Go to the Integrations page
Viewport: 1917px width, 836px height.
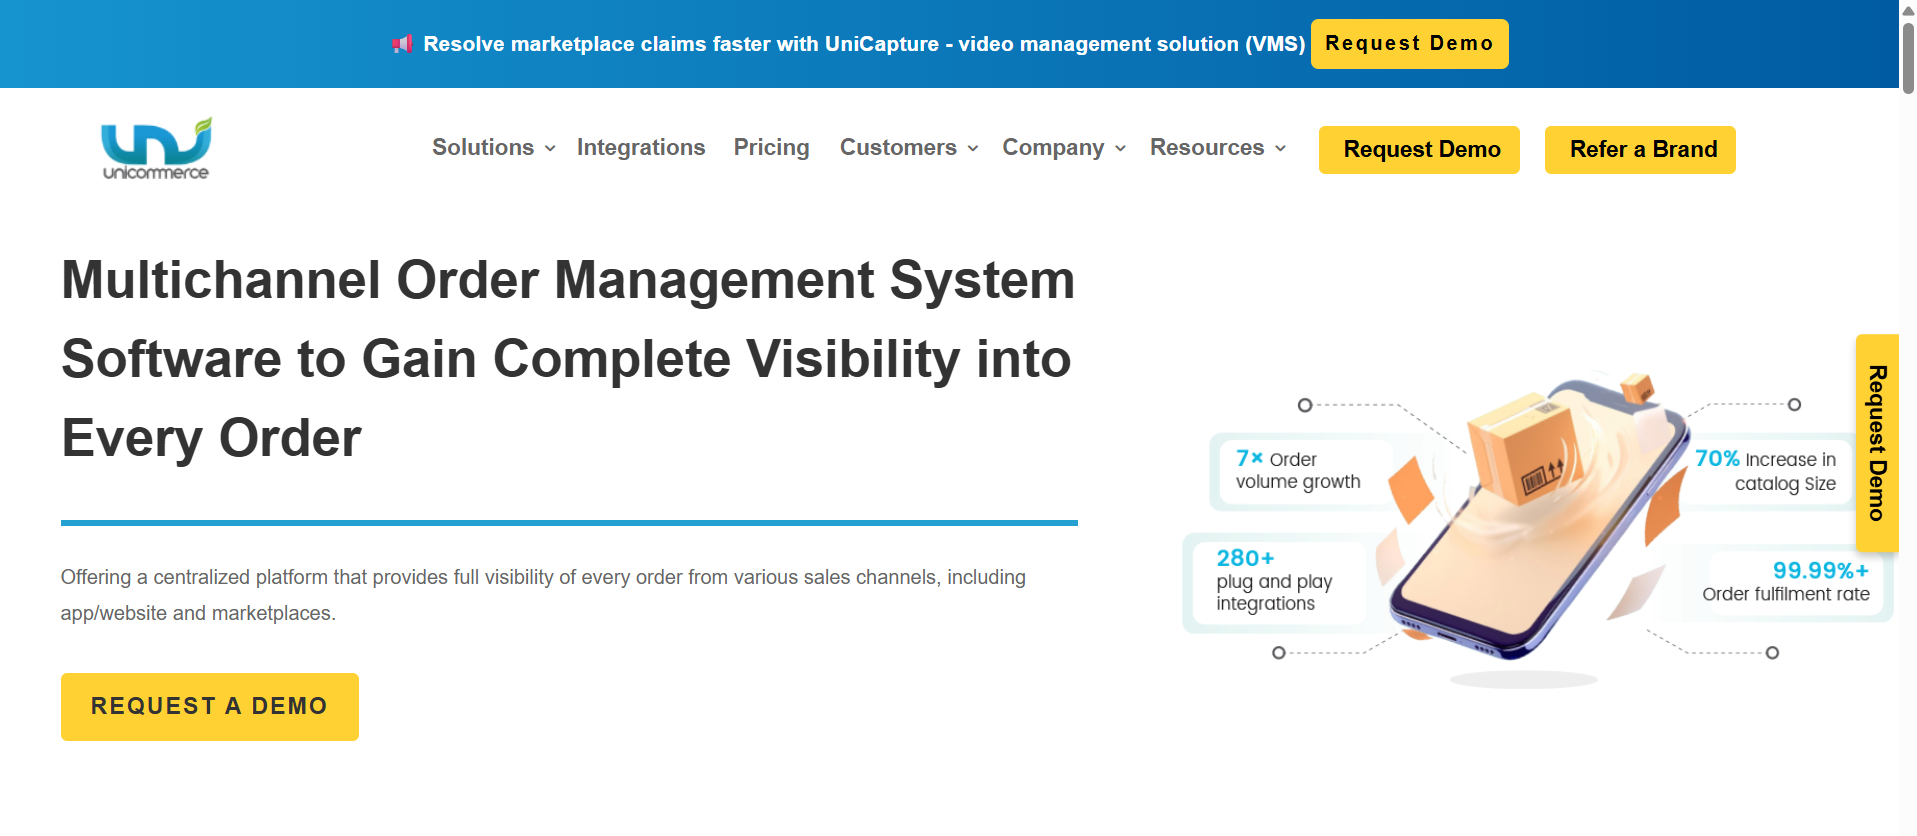coord(641,147)
